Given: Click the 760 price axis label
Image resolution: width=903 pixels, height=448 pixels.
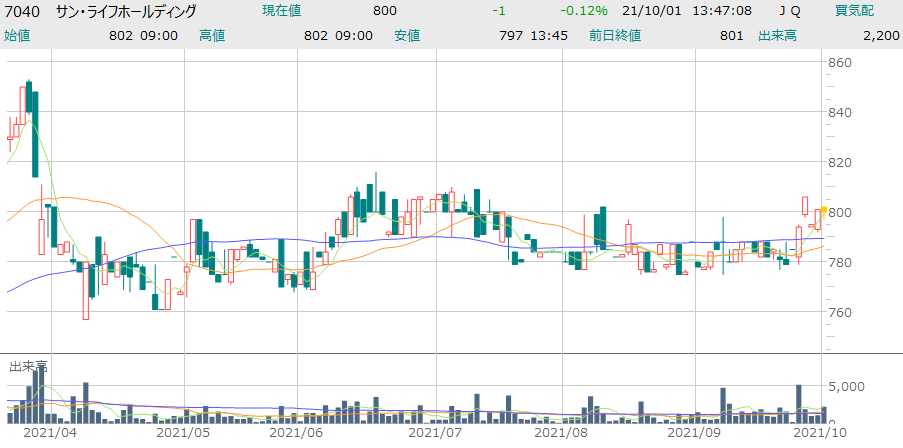Looking at the screenshot, I should click(840, 312).
